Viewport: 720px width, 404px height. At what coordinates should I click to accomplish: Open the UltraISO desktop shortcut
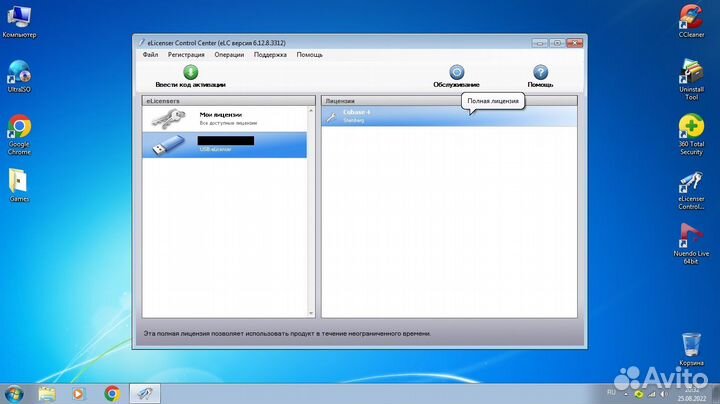click(19, 77)
